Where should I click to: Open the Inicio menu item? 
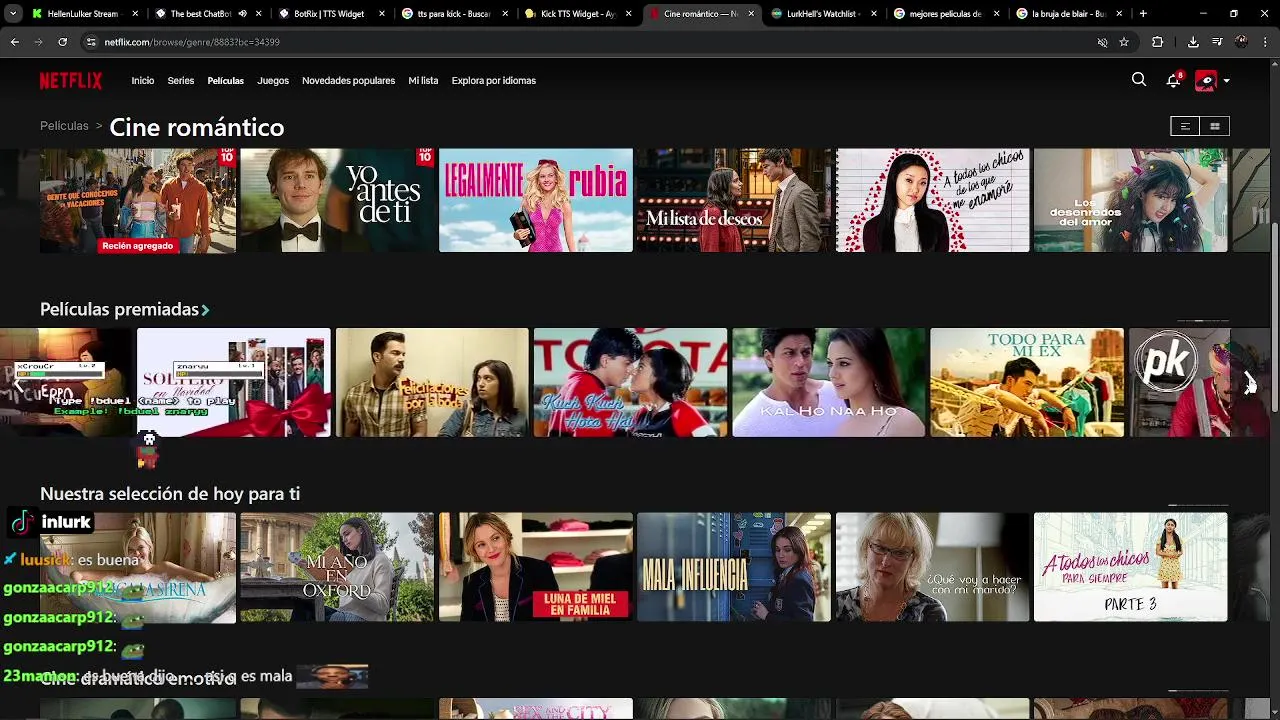coord(143,81)
